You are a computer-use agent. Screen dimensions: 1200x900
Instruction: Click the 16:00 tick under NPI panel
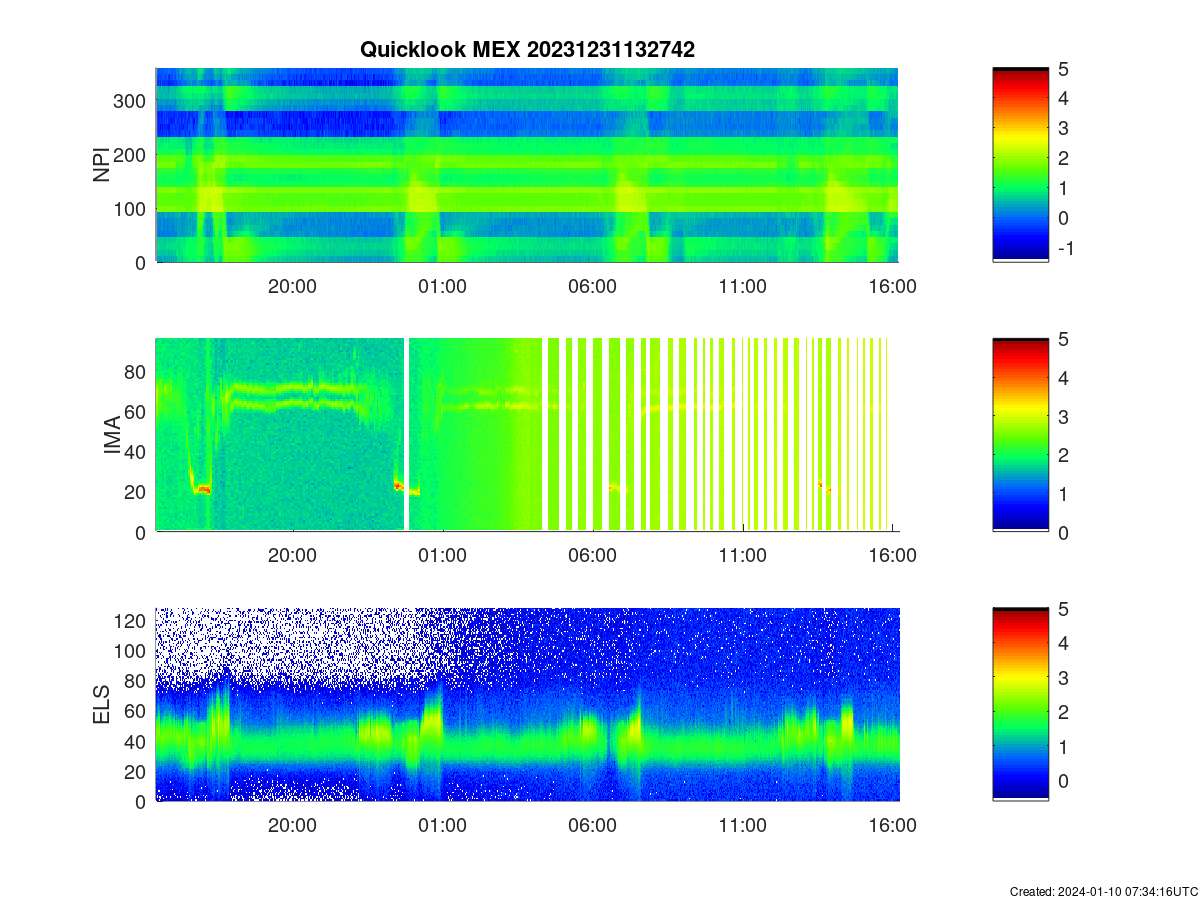[892, 286]
